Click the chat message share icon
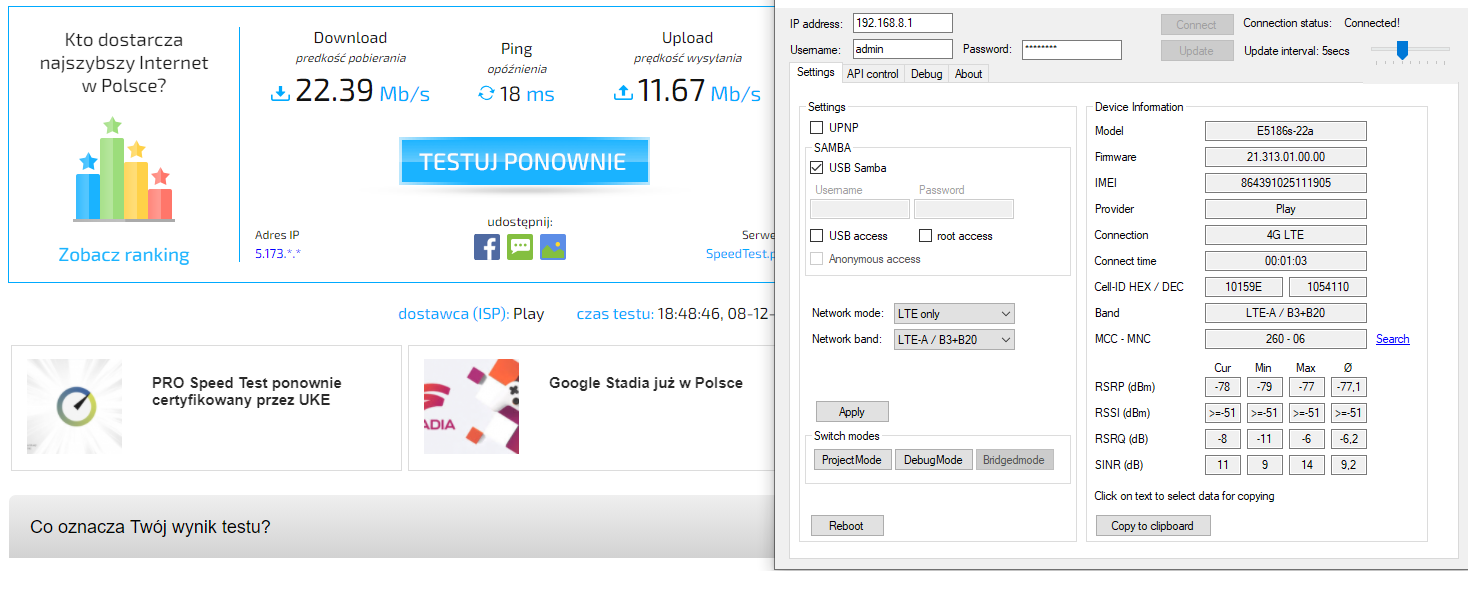This screenshot has height=594, width=1468. tap(520, 247)
